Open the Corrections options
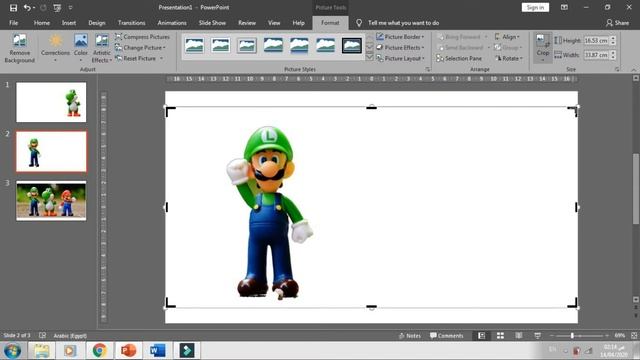The width and height of the screenshot is (640, 360). point(55,49)
